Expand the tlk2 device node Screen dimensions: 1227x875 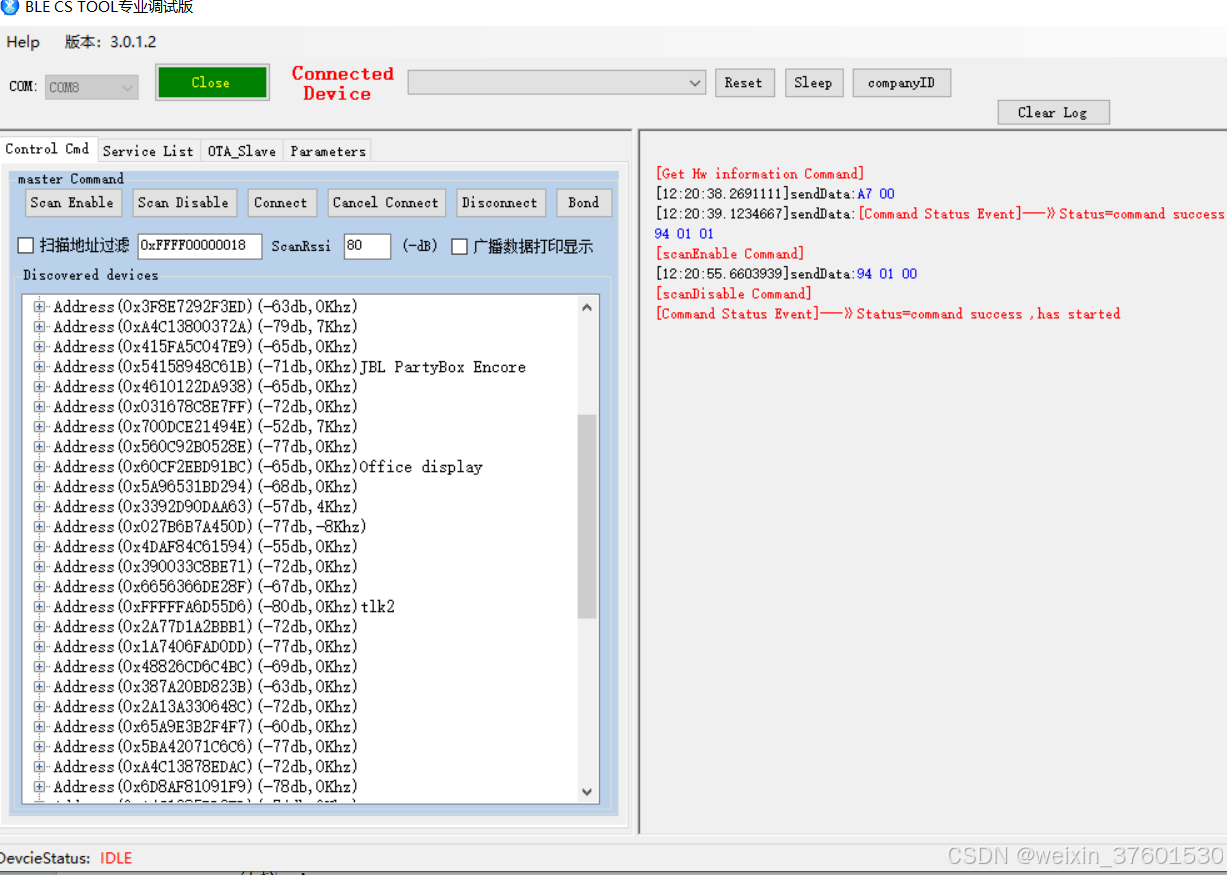point(39,607)
